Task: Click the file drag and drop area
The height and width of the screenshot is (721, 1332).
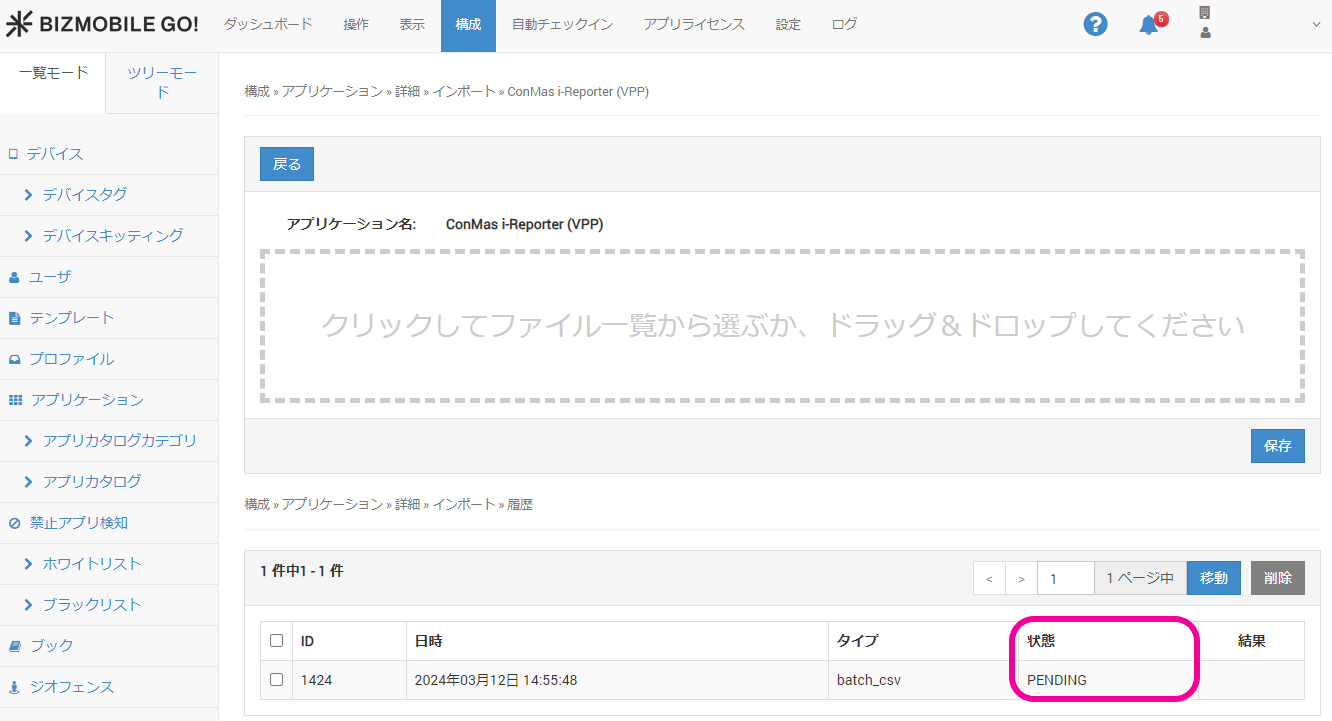Action: pos(782,326)
